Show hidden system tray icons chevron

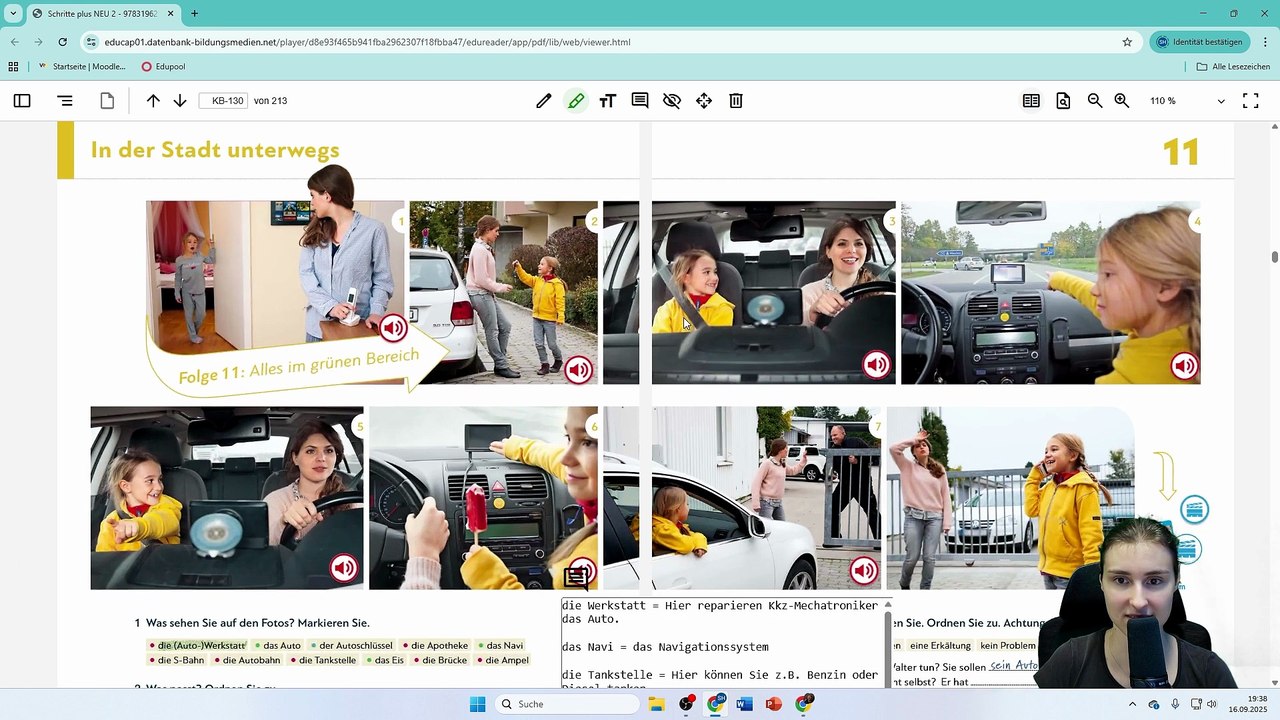(1132, 704)
